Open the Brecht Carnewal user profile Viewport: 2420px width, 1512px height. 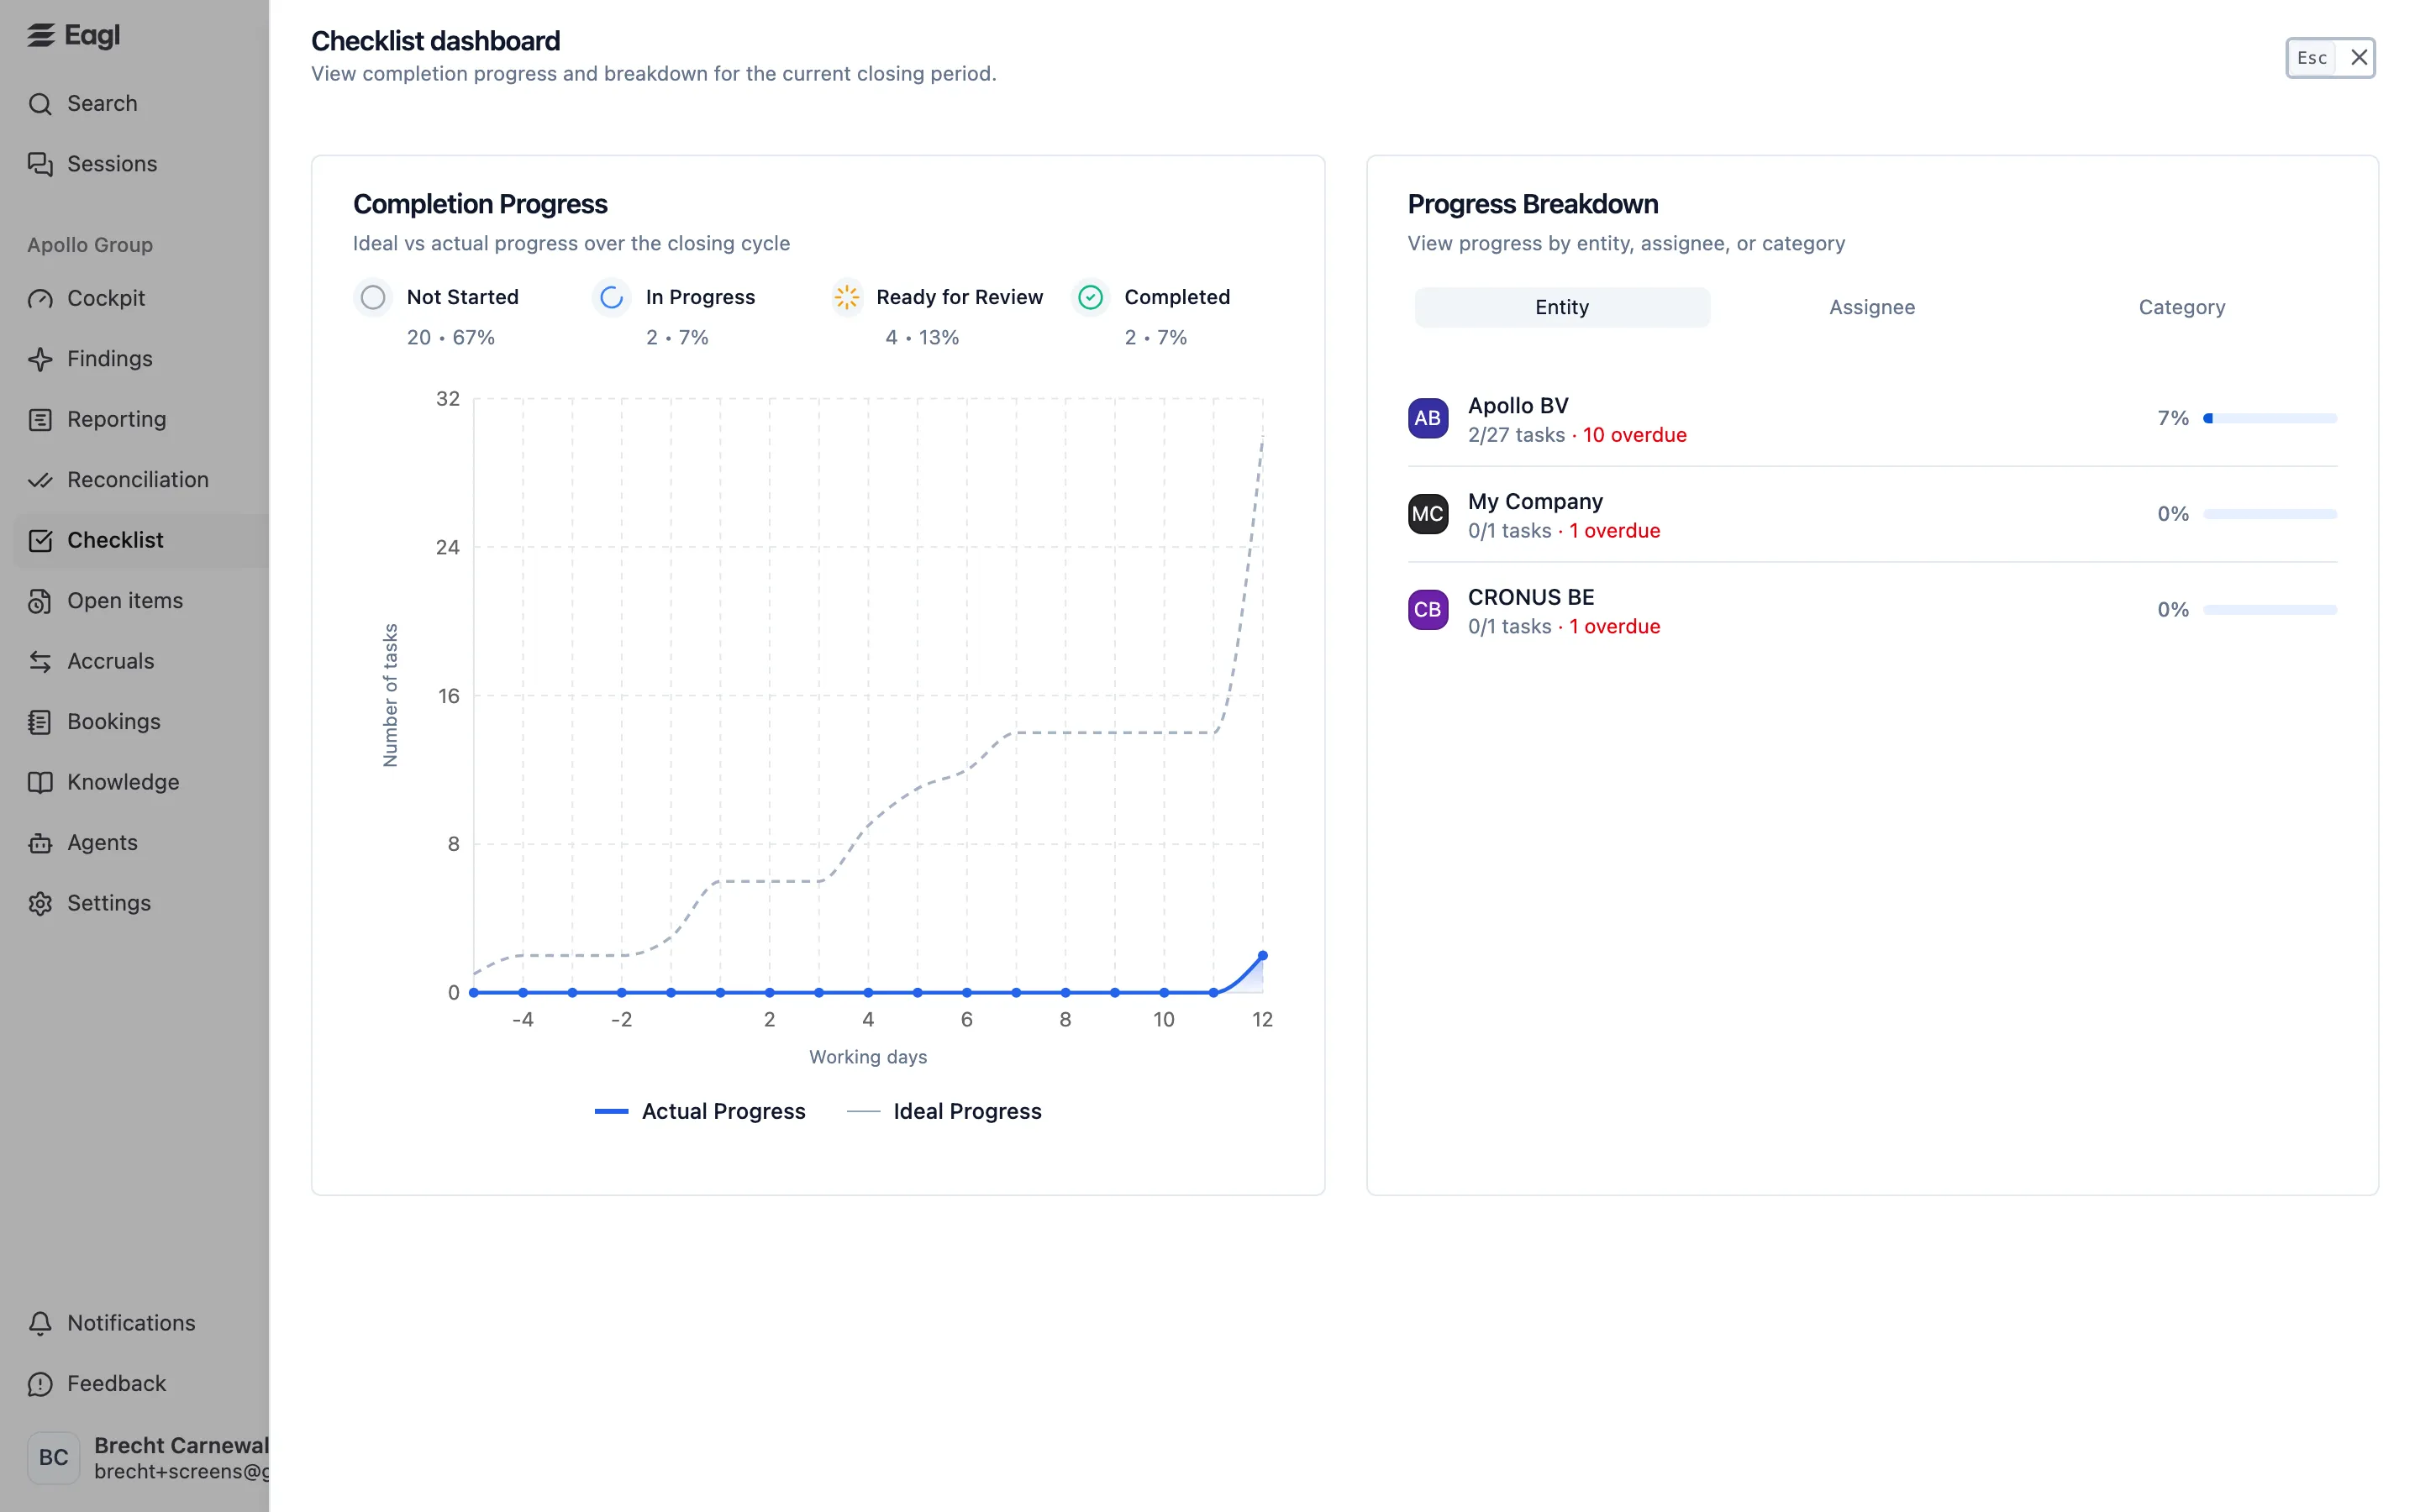pyautogui.click(x=148, y=1458)
